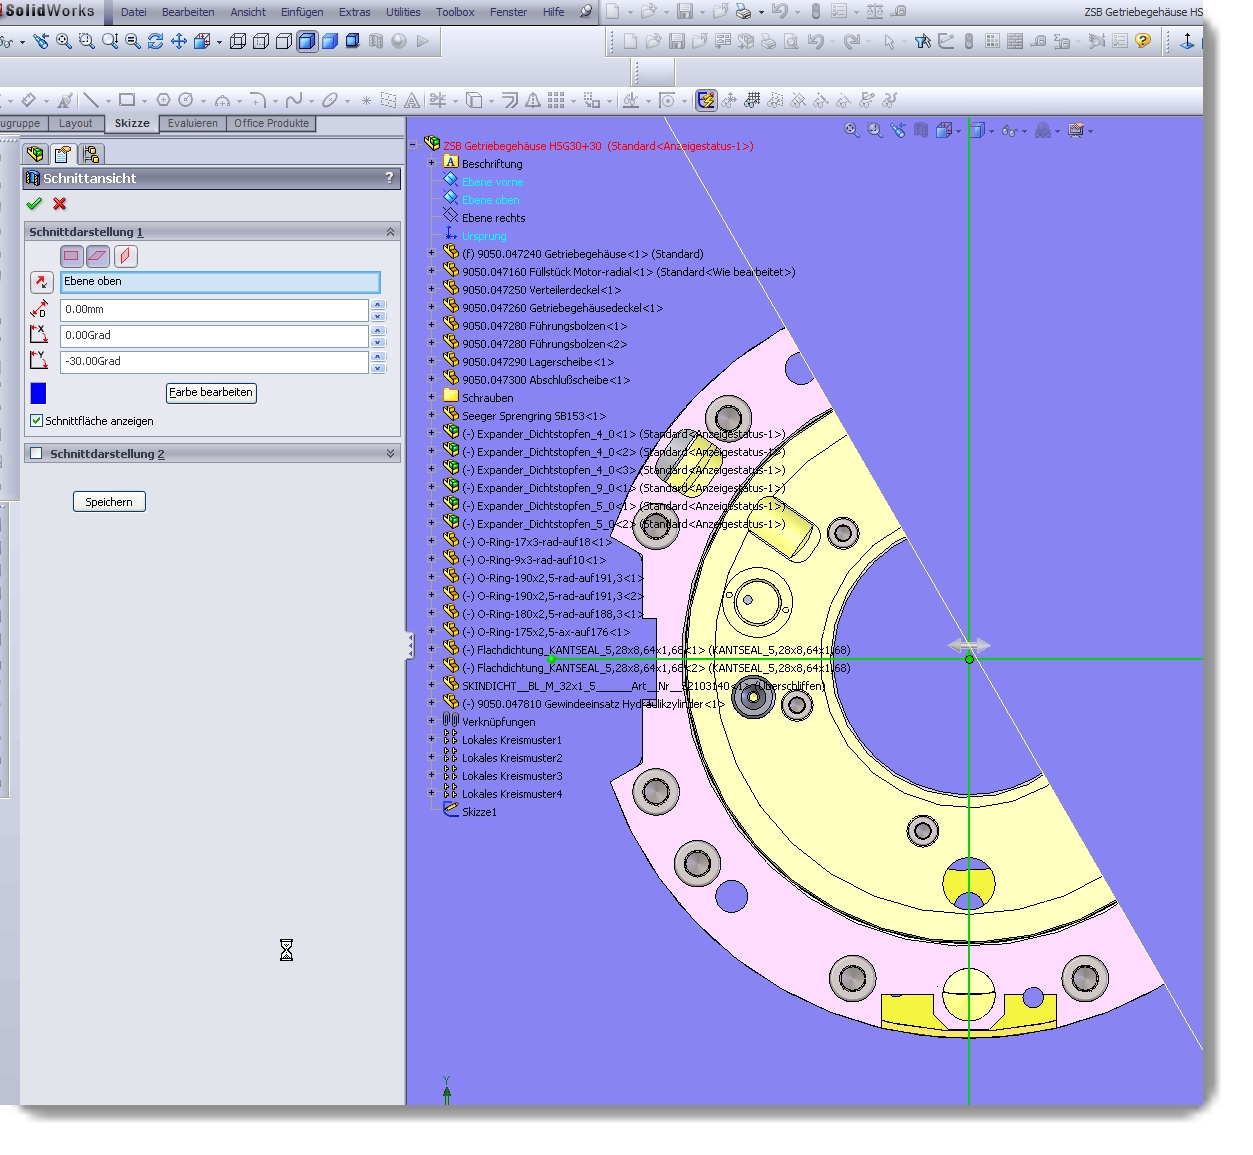Confirm the section view with the green checkmark
Viewport: 1253px width, 1155px height.
click(x=34, y=204)
